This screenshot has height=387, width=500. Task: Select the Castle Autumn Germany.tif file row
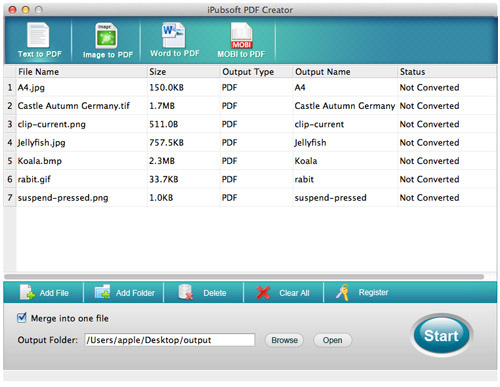tap(250, 106)
